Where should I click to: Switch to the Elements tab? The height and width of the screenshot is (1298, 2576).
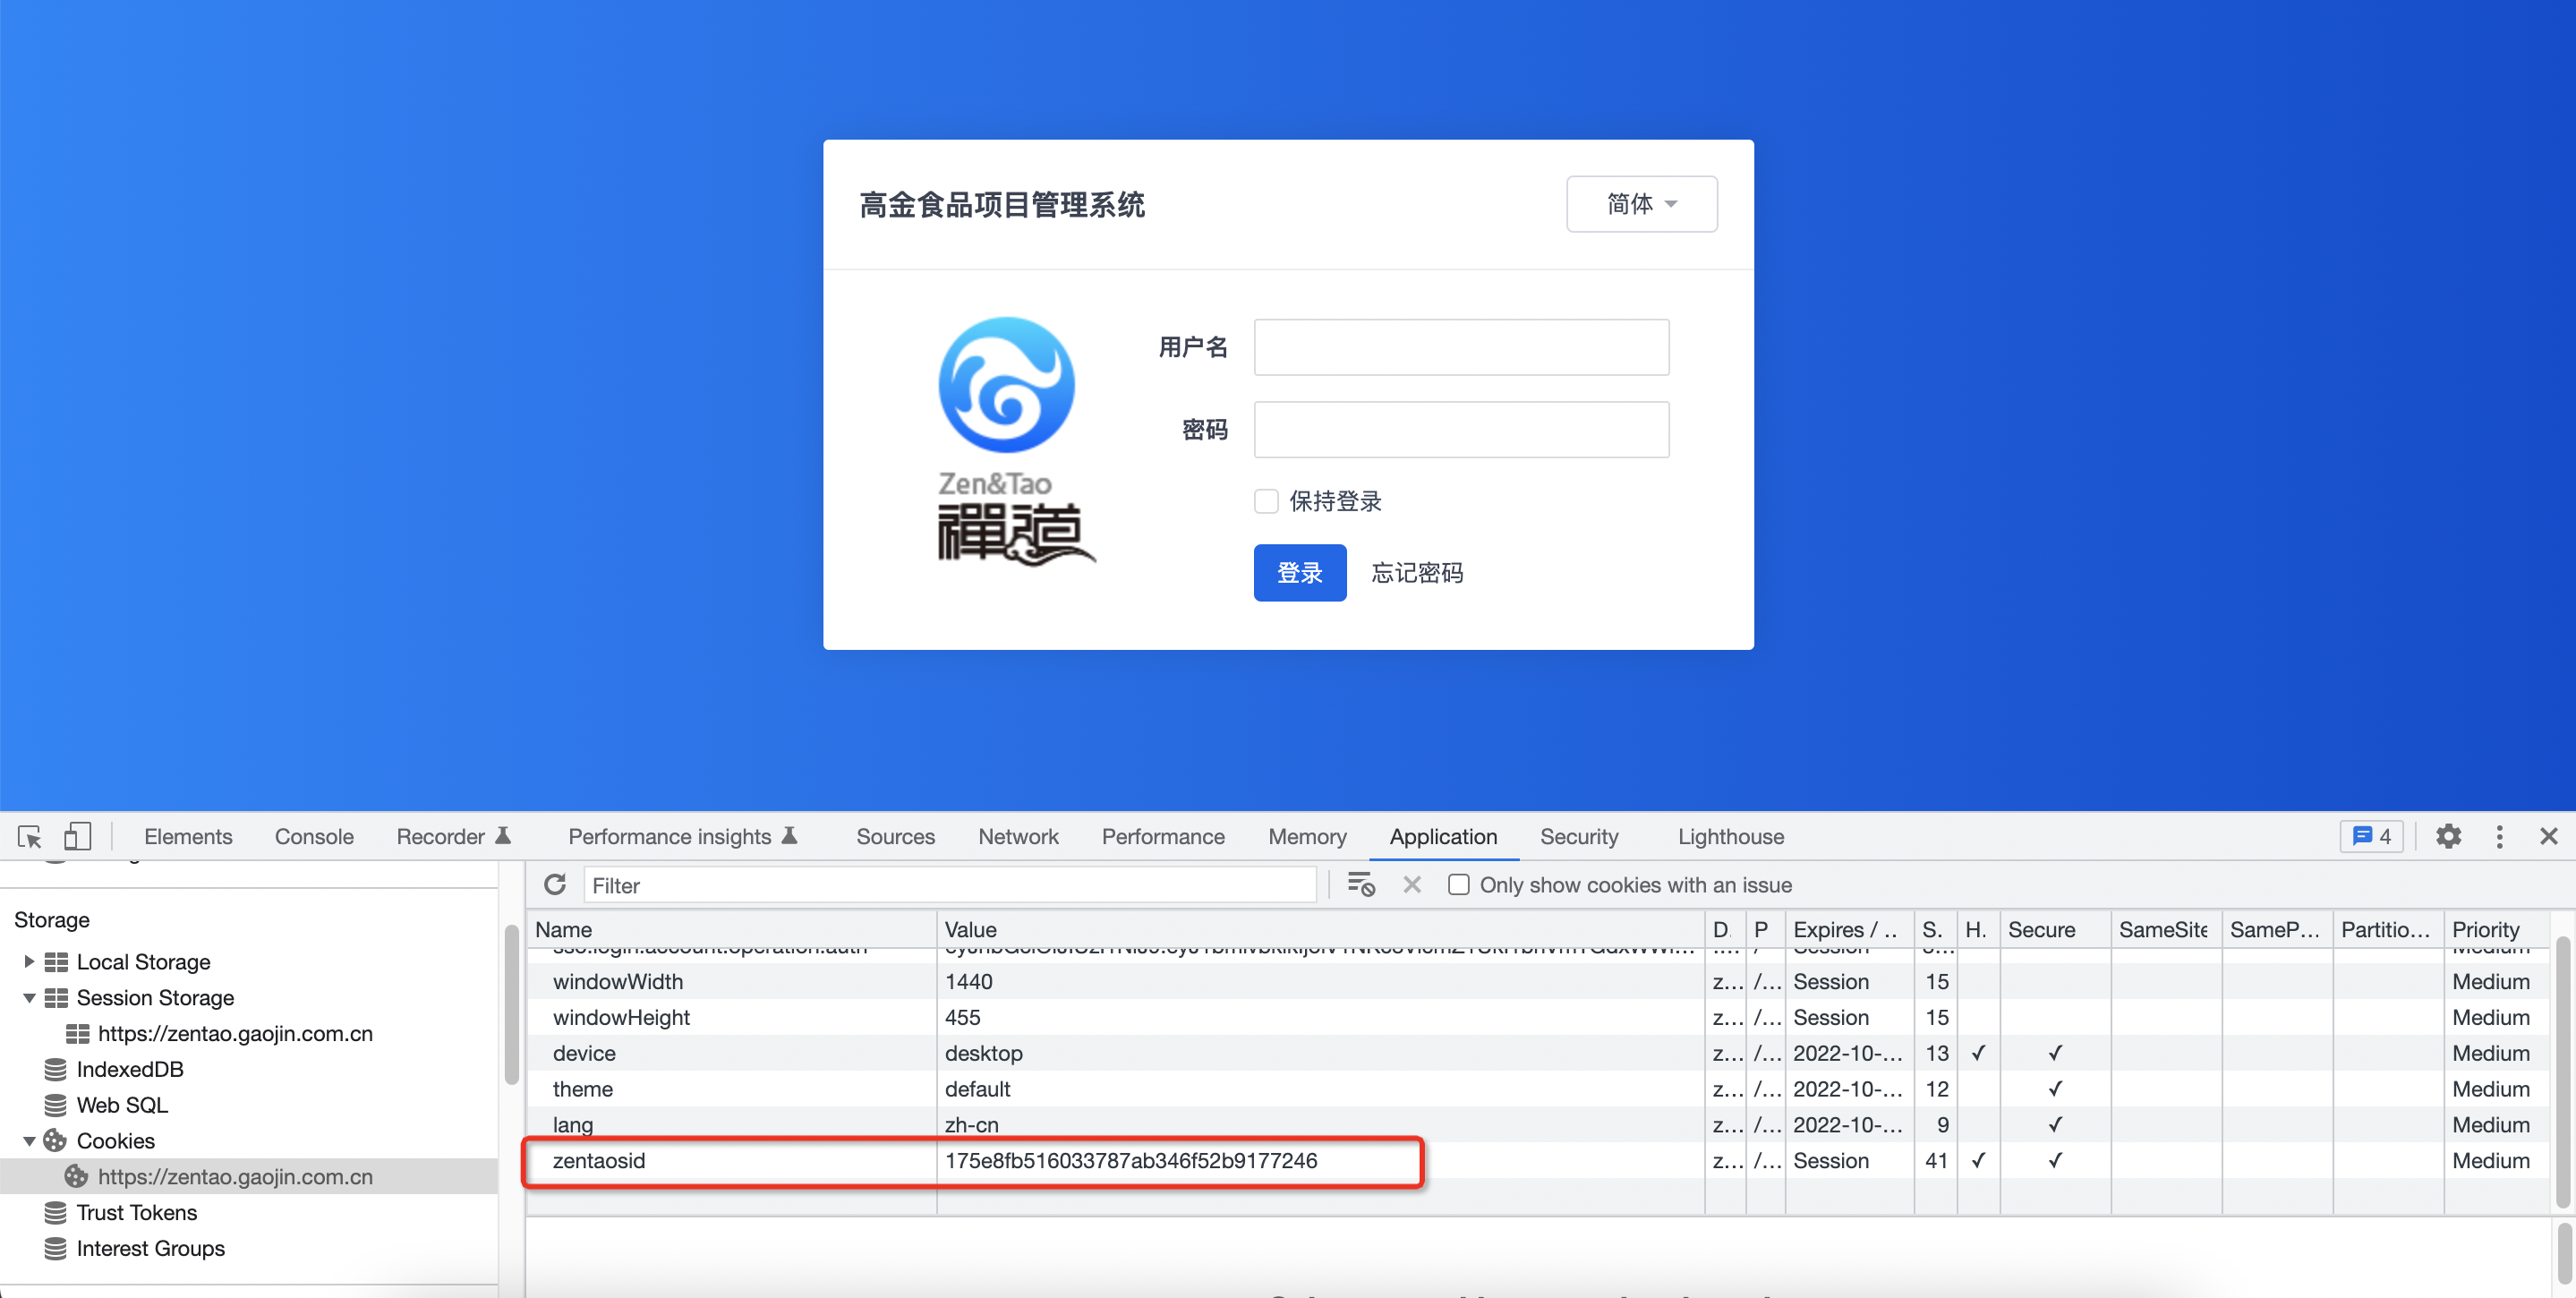188,836
